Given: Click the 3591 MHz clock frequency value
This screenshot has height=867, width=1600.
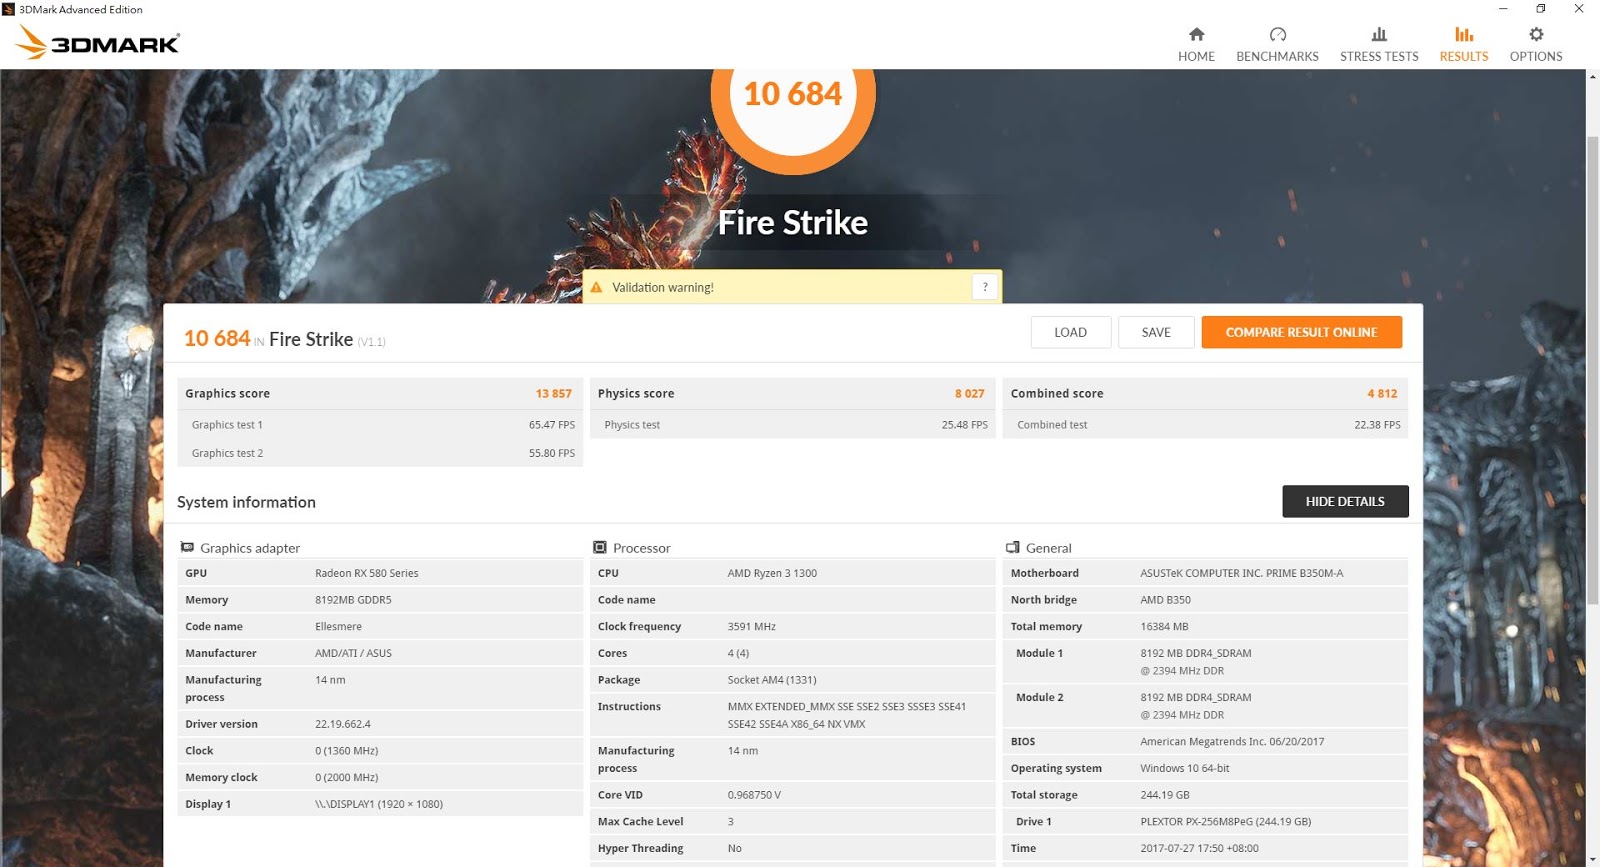Looking at the screenshot, I should pyautogui.click(x=752, y=627).
